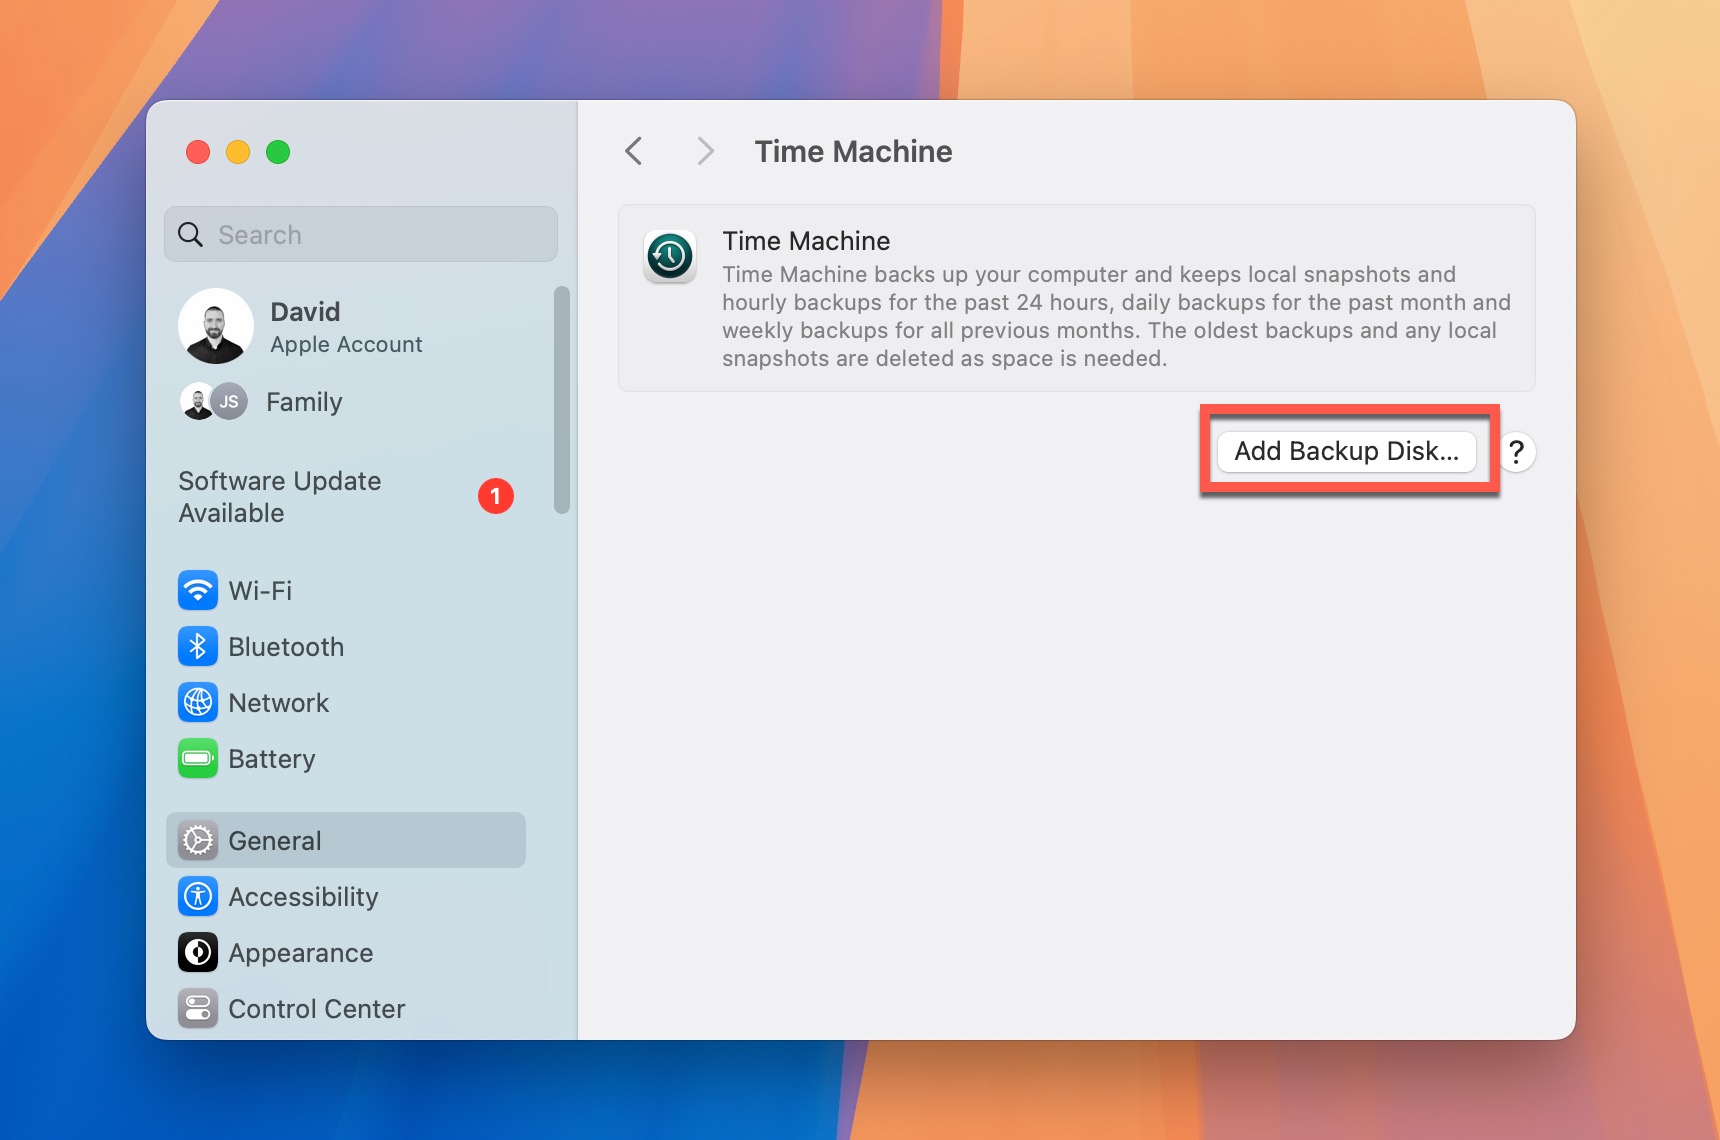Open Accessibility settings
Viewport: 1720px width, 1140px height.
(x=346, y=896)
